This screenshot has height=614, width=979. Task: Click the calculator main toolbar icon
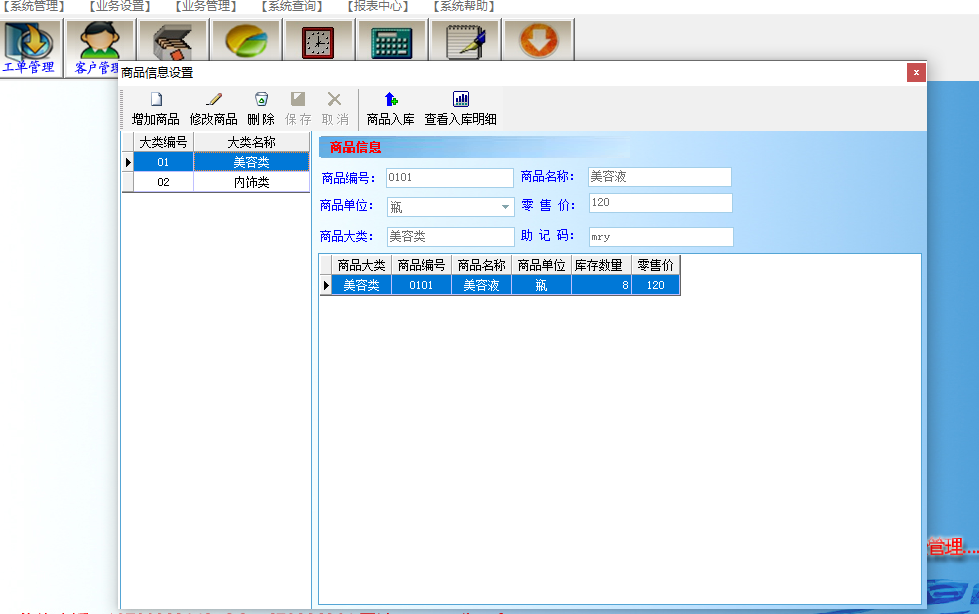pyautogui.click(x=391, y=41)
